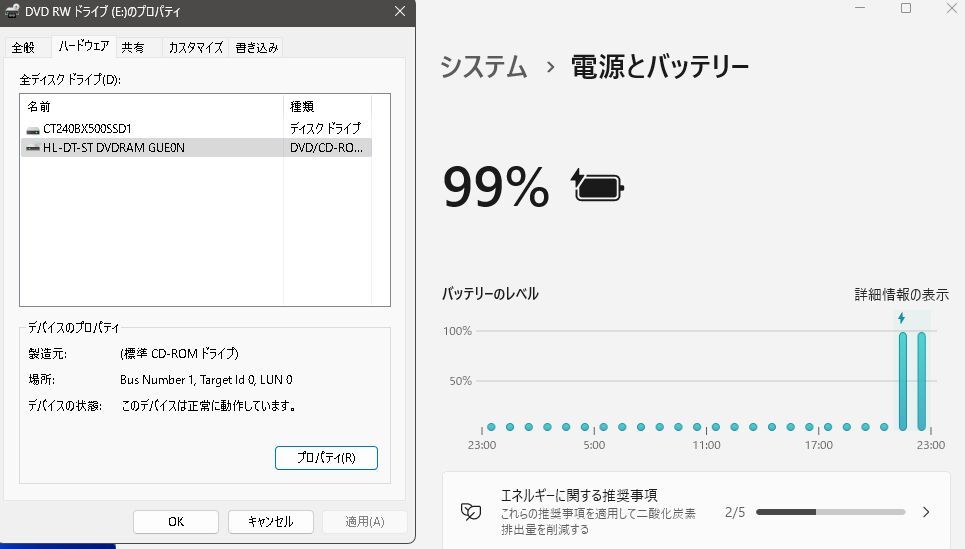Click the HL-DT-ST DVDRAM drive icon
Screen dimensions: 965x549
click(x=33, y=148)
